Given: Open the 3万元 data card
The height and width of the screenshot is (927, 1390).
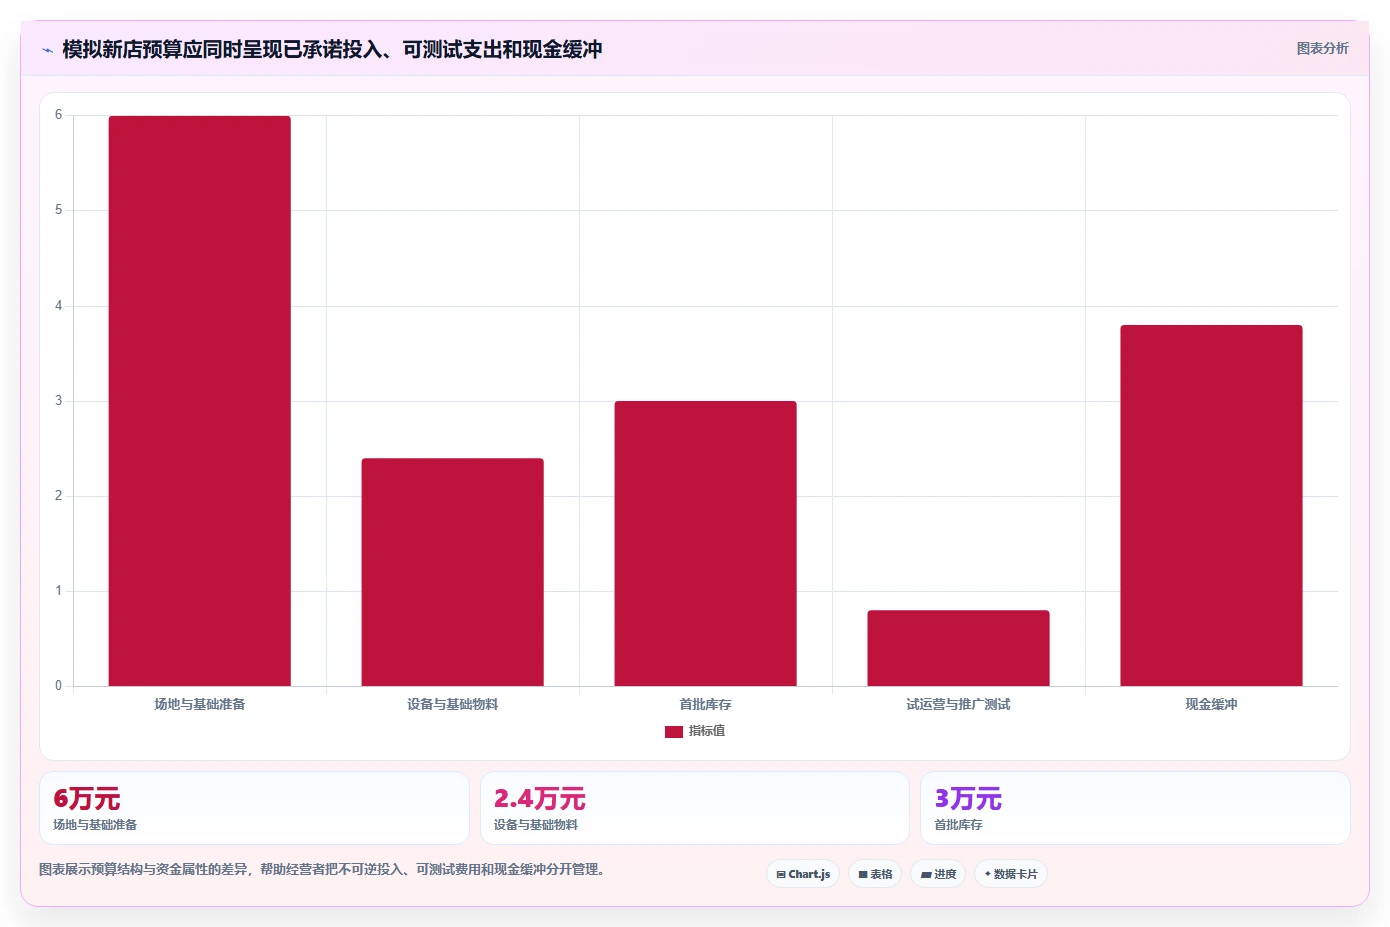Looking at the screenshot, I should point(1135,808).
